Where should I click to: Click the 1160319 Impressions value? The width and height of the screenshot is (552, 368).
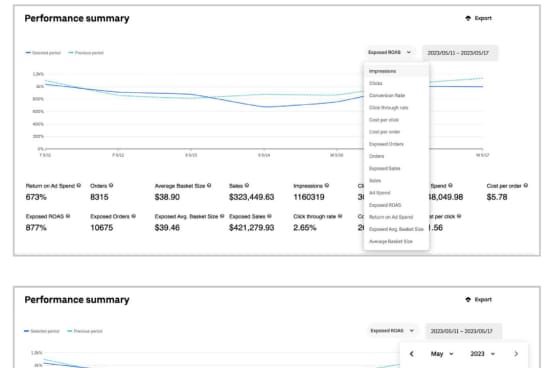coord(309,197)
